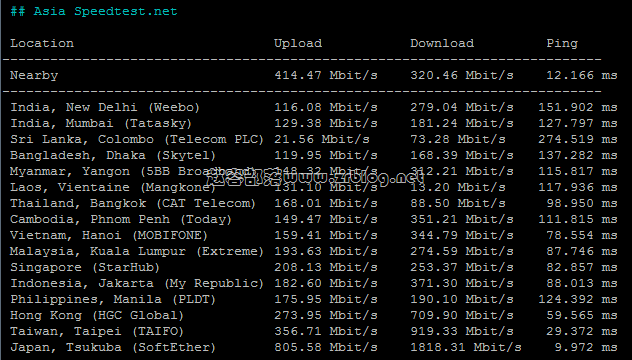This screenshot has height=360, width=632.
Task: Click Vientaine ping 117.936 ms
Action: [x=578, y=187]
